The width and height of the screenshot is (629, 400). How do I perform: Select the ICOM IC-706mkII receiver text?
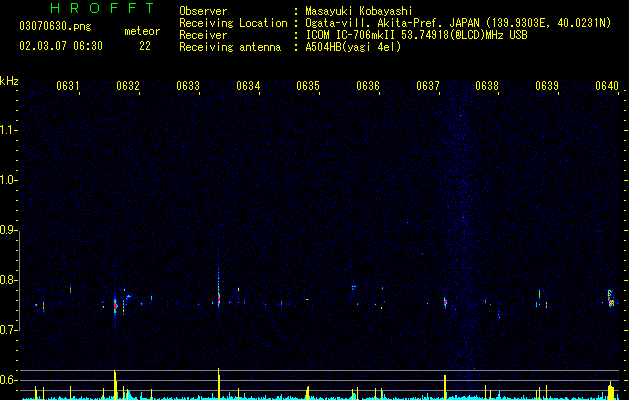point(416,35)
